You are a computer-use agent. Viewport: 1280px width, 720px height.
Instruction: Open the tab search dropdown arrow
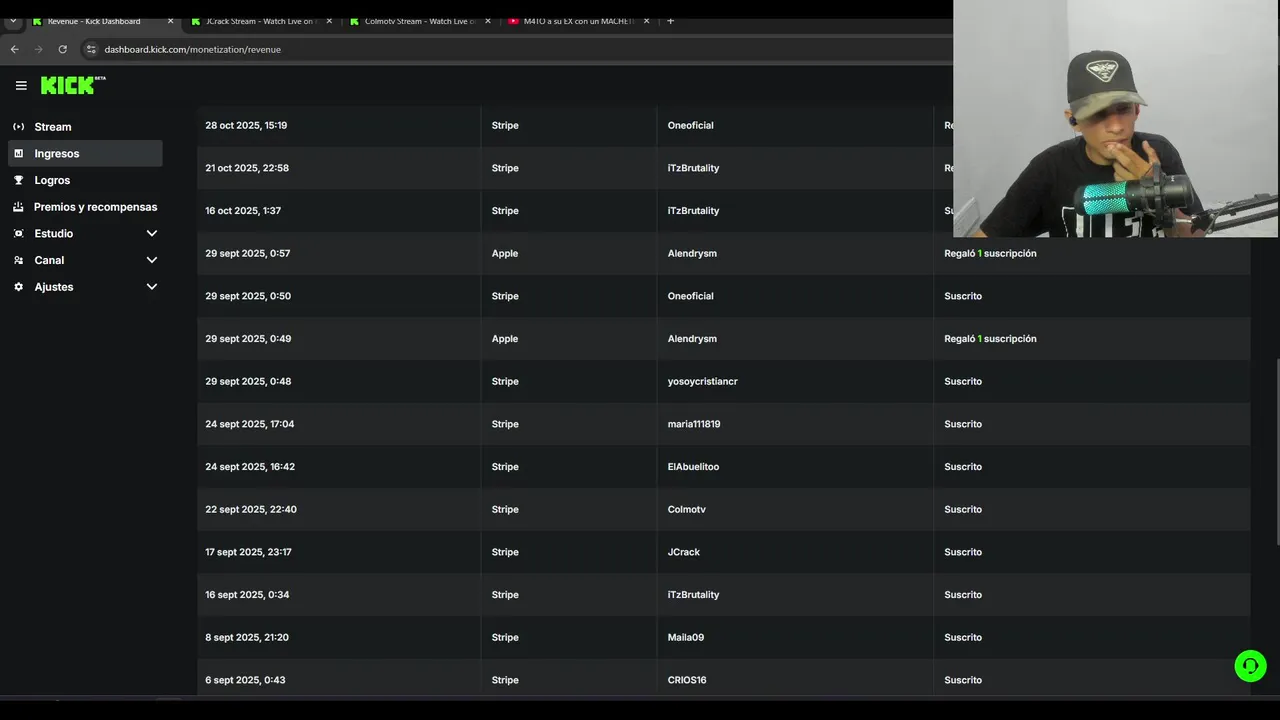(x=12, y=21)
